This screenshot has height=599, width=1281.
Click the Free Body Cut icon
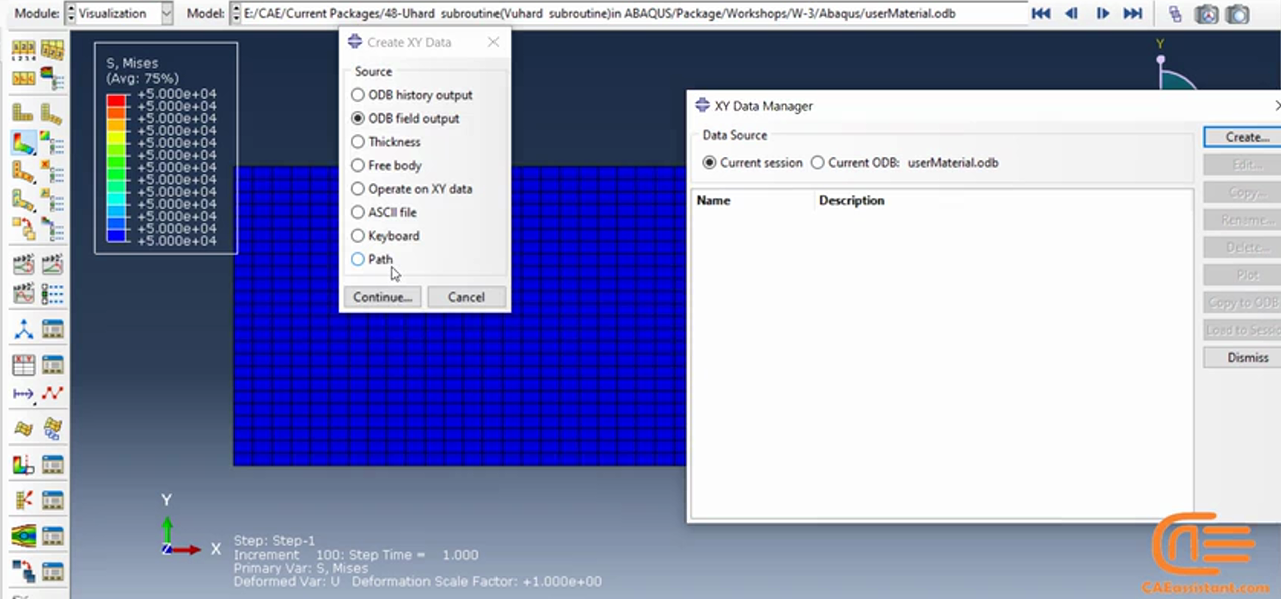tap(23, 500)
